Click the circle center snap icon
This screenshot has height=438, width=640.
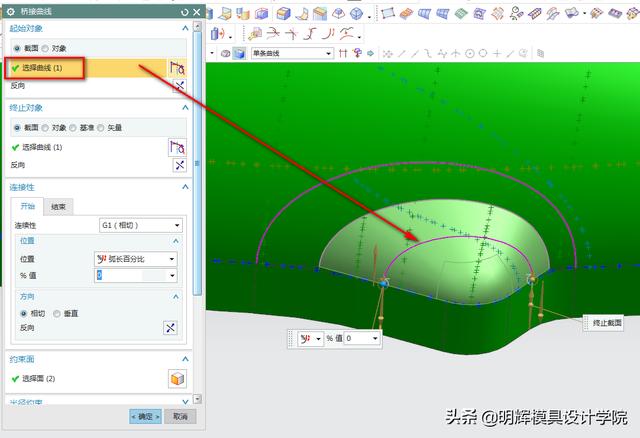470,53
